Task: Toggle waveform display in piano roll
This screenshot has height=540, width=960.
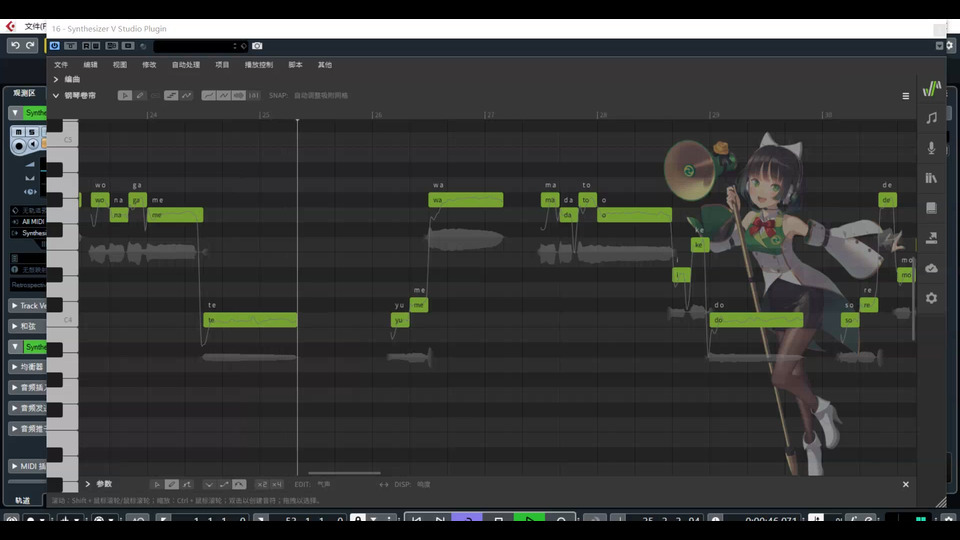Action: 239,96
